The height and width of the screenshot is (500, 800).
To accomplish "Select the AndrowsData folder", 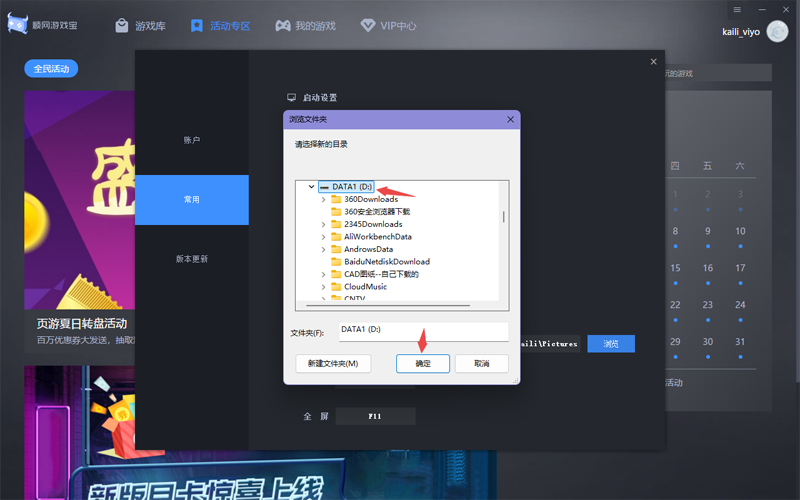I will (x=362, y=249).
